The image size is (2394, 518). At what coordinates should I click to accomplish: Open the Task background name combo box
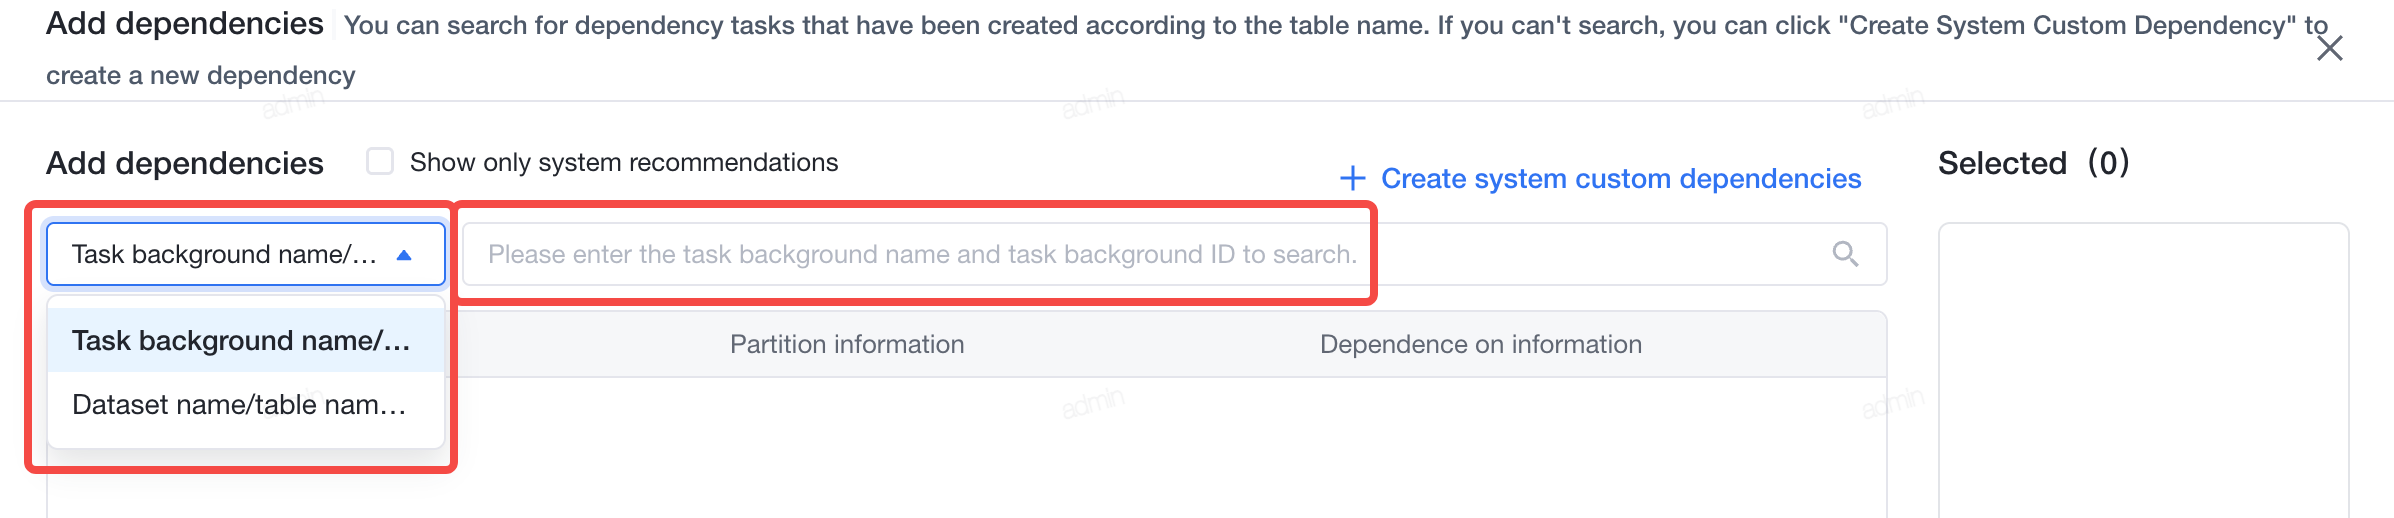click(245, 254)
